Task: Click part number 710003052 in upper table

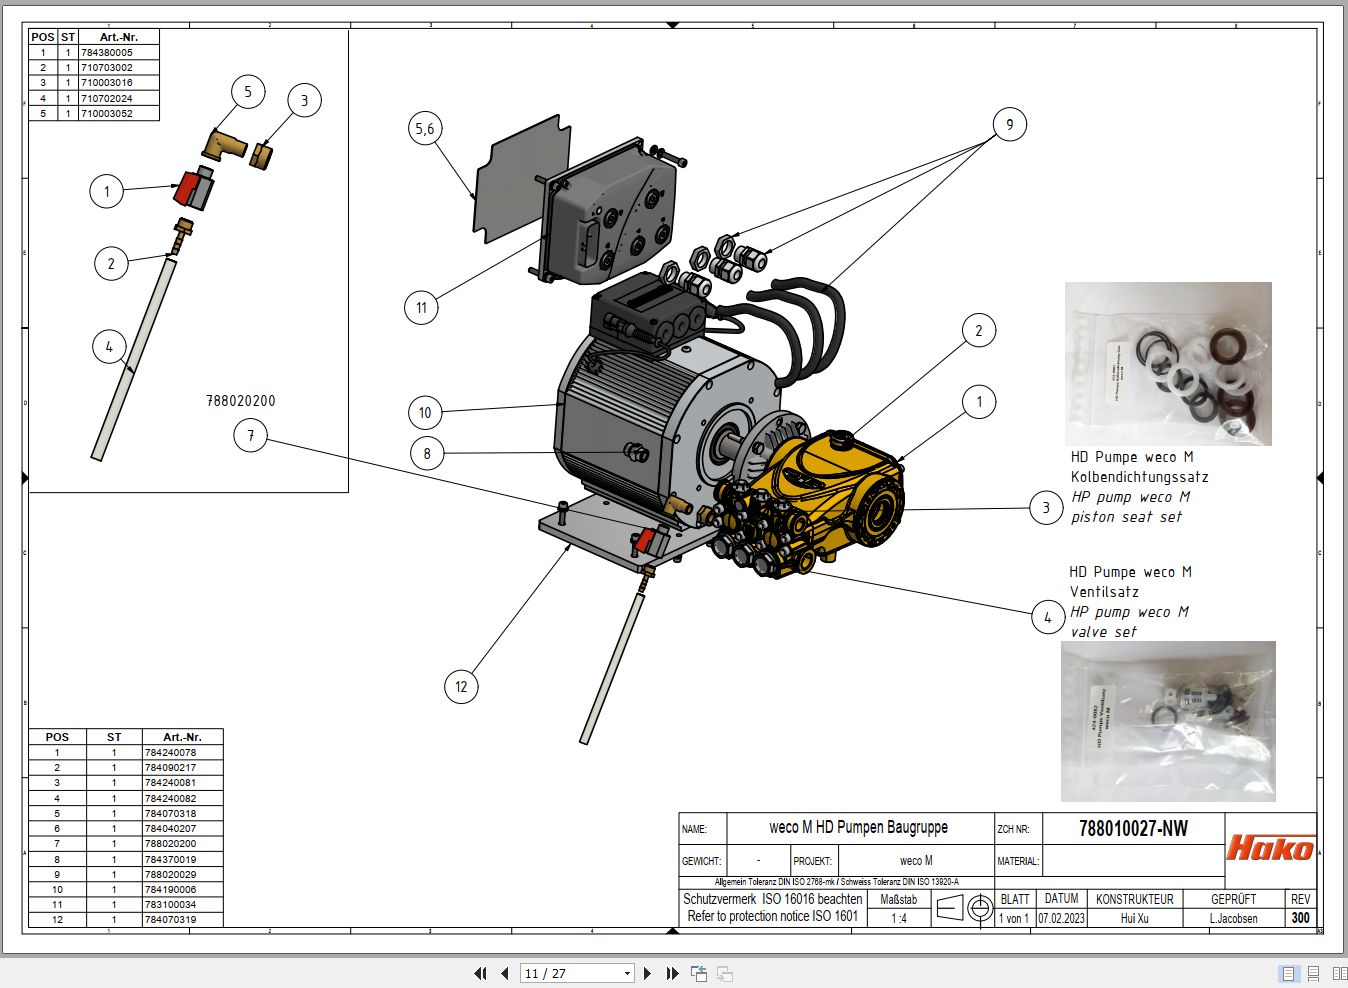Action: tap(107, 113)
